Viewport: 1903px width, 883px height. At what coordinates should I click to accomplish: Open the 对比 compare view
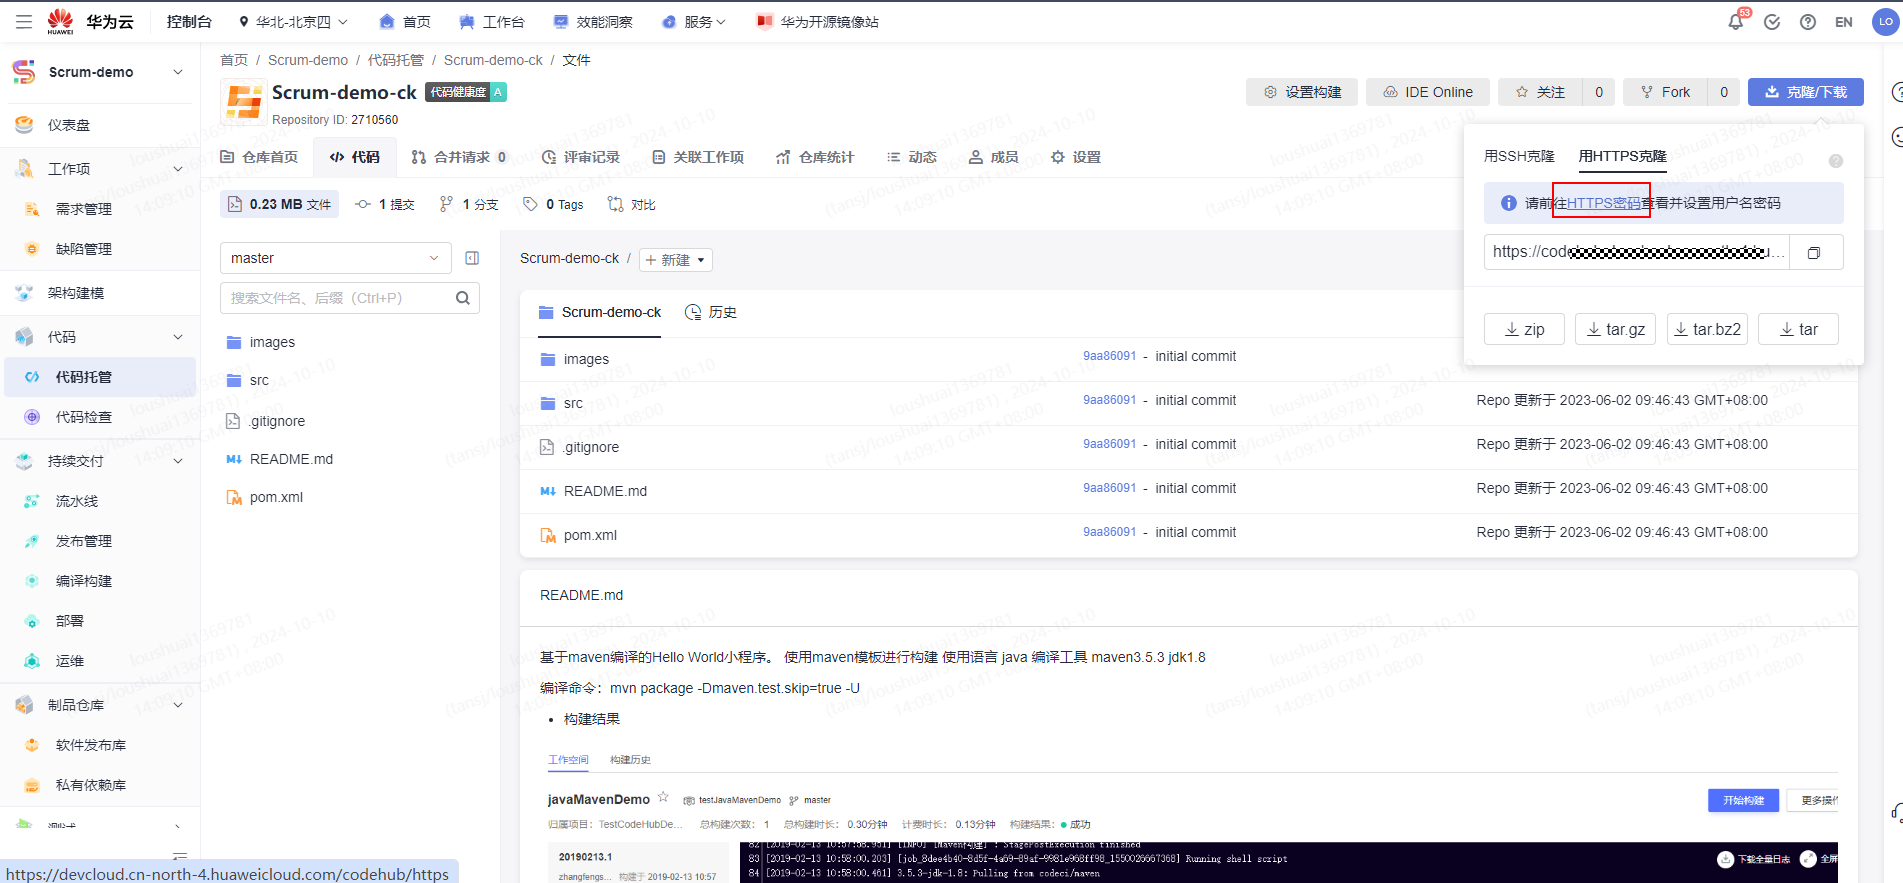[632, 204]
